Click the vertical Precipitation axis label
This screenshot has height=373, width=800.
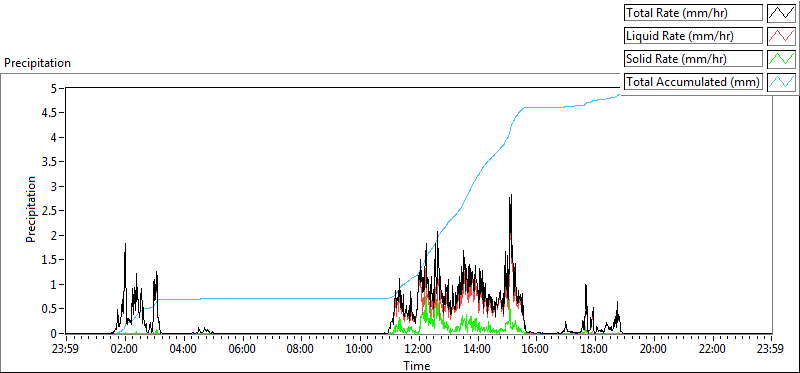31,209
